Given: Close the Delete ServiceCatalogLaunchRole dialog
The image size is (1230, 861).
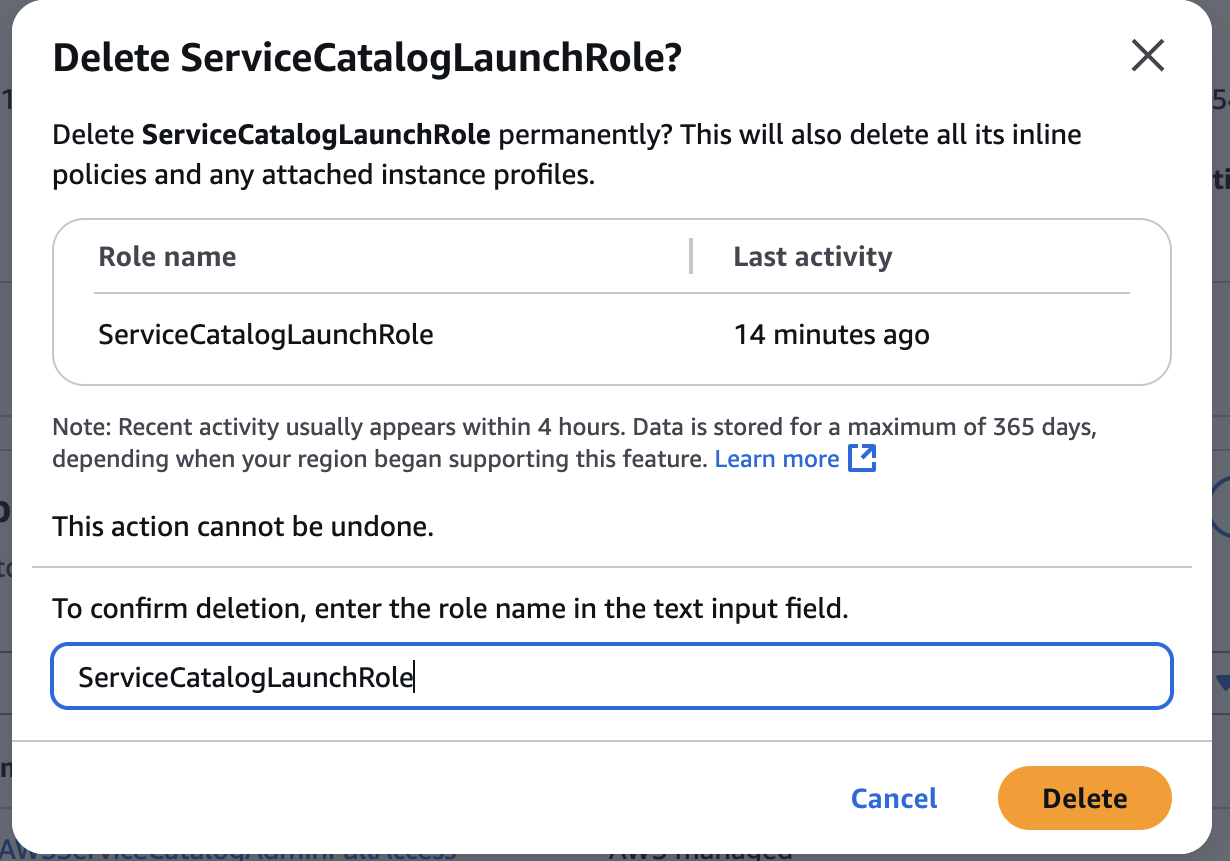Looking at the screenshot, I should click(1147, 56).
